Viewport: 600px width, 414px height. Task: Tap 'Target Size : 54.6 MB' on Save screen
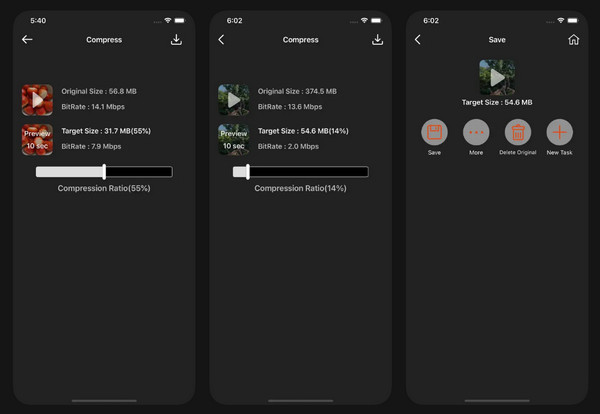point(497,103)
